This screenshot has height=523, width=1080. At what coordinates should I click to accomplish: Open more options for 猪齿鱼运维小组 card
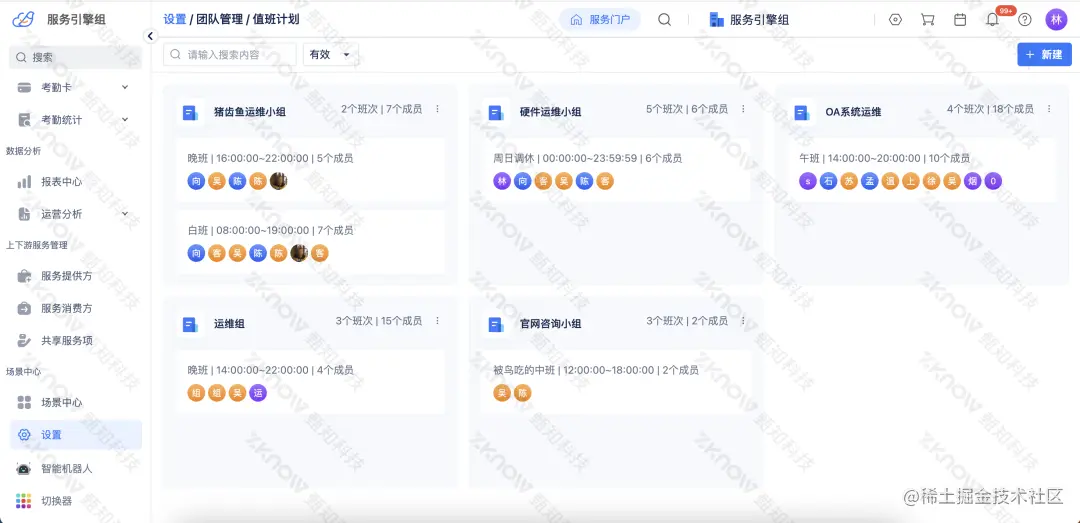coord(437,109)
